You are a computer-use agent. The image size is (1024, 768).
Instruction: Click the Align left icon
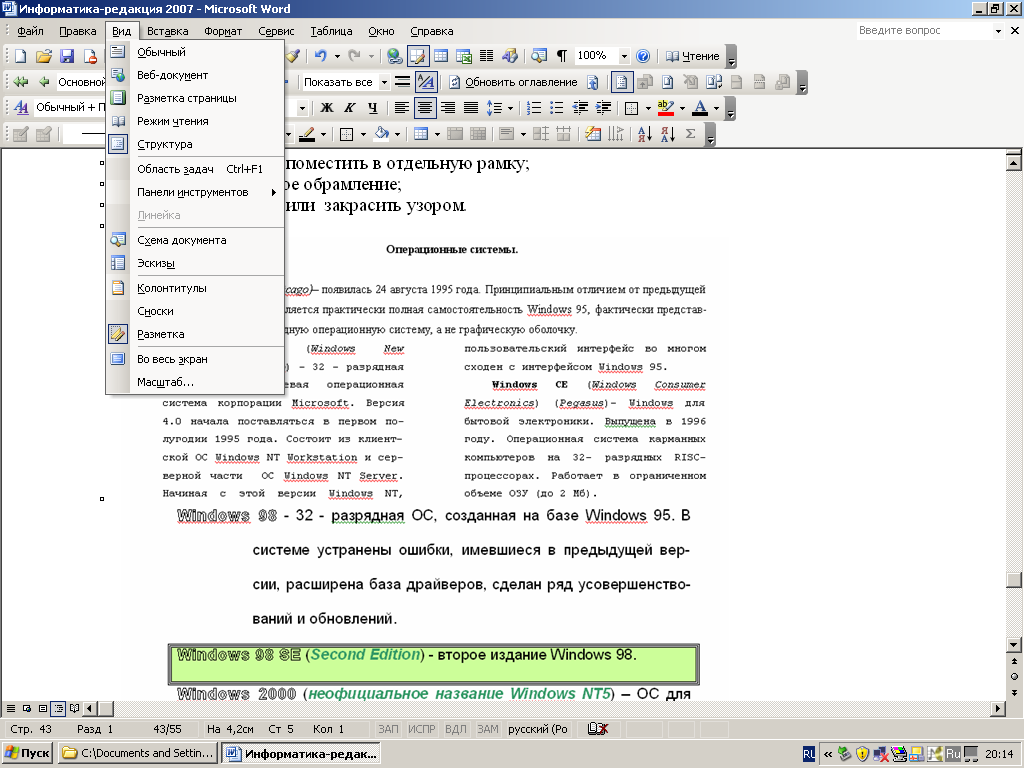click(402, 108)
